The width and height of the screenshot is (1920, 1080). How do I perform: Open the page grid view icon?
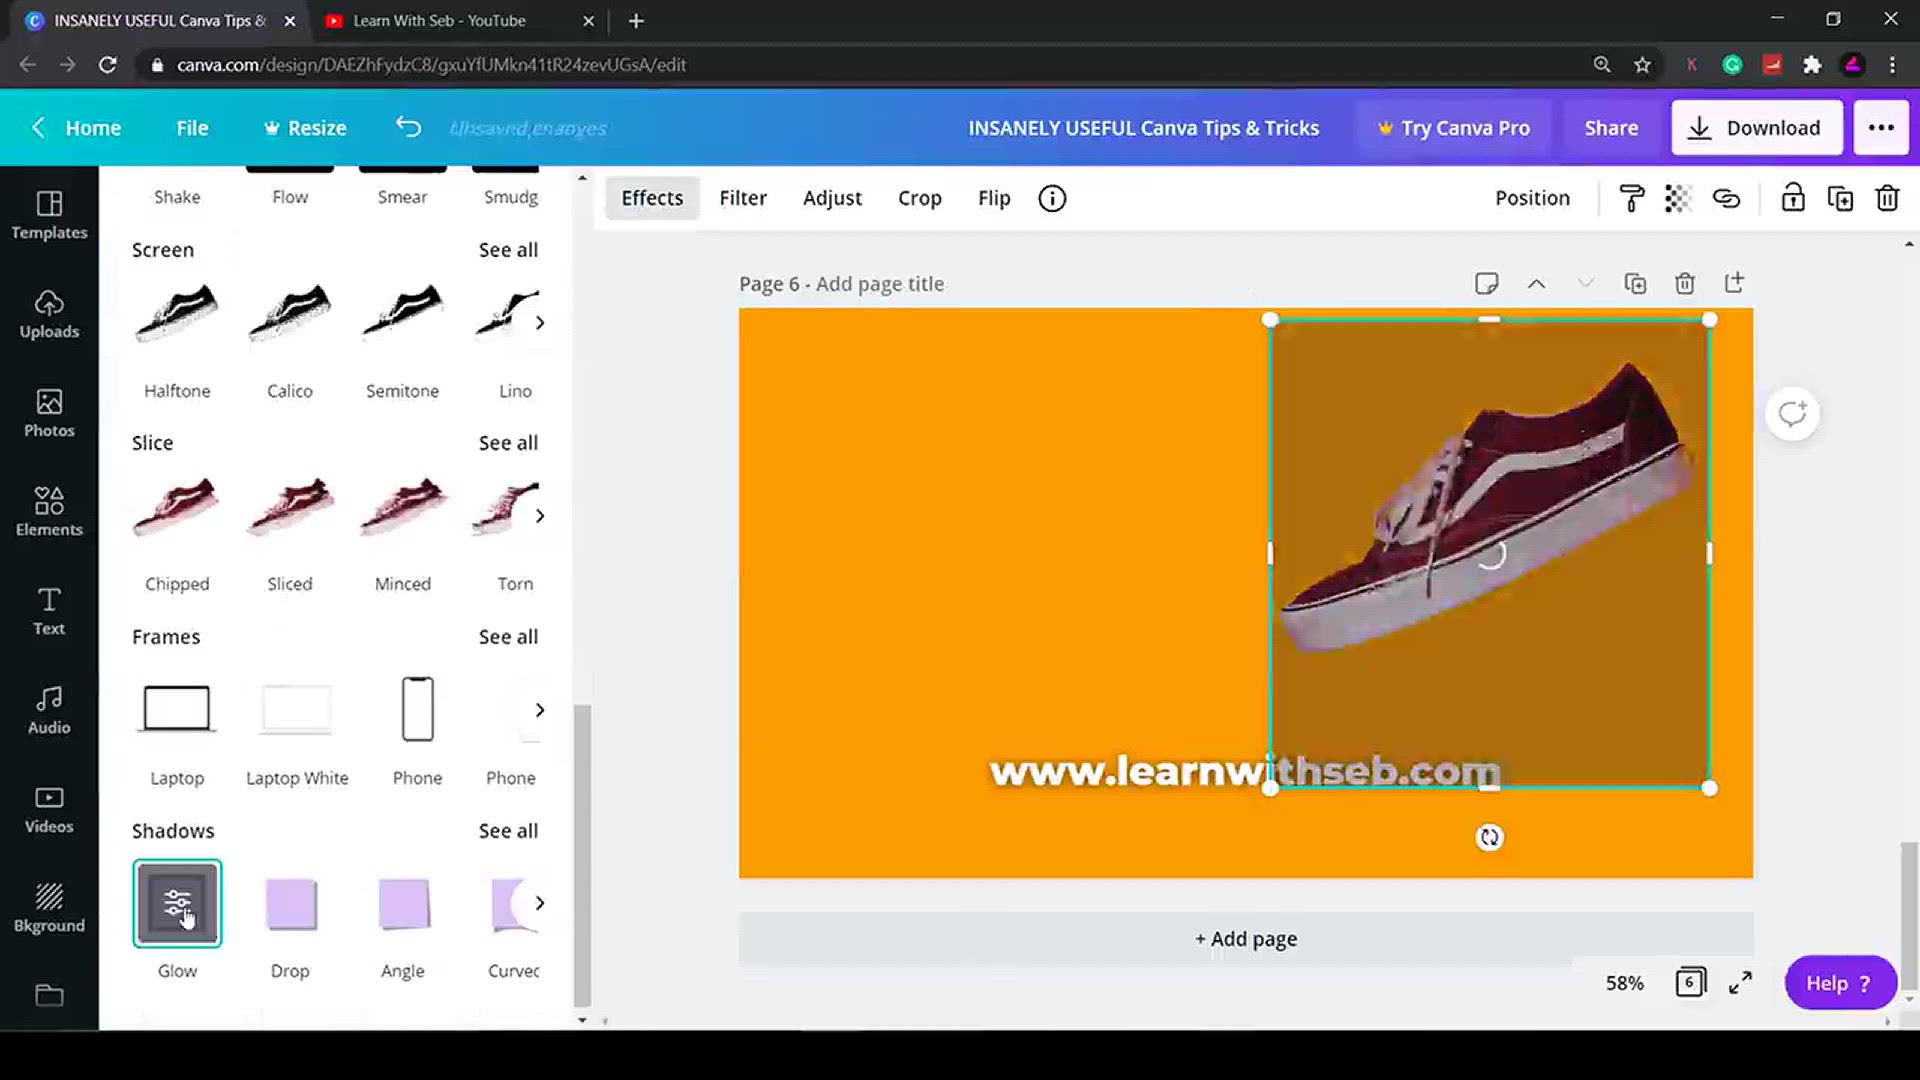(x=1690, y=983)
